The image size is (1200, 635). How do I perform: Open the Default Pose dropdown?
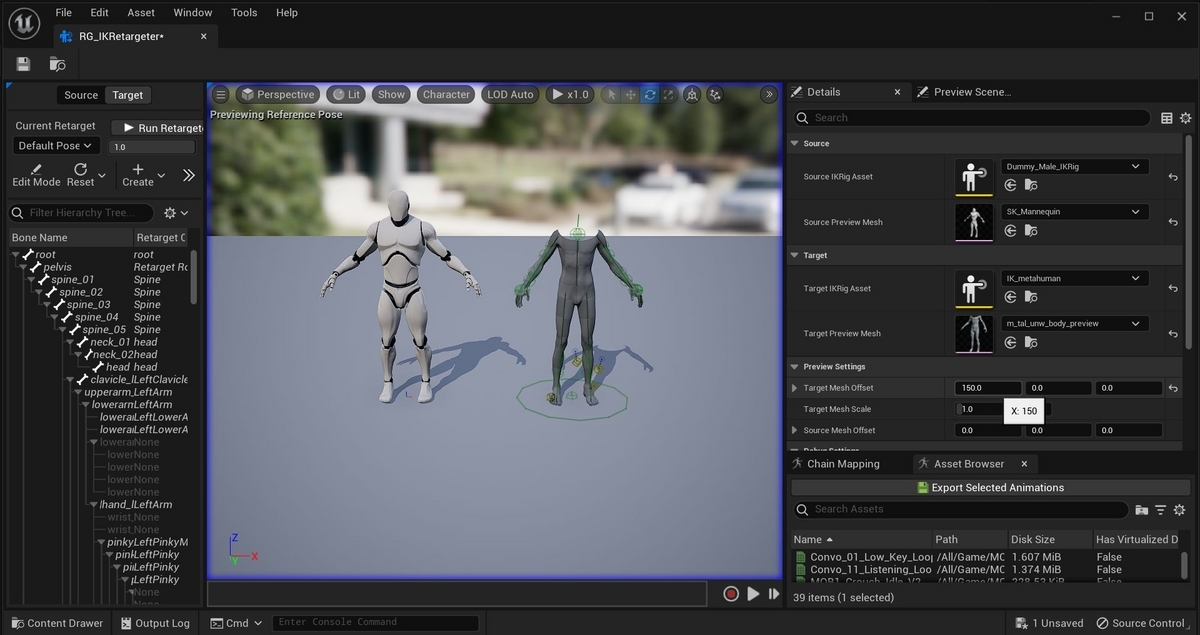coord(55,146)
